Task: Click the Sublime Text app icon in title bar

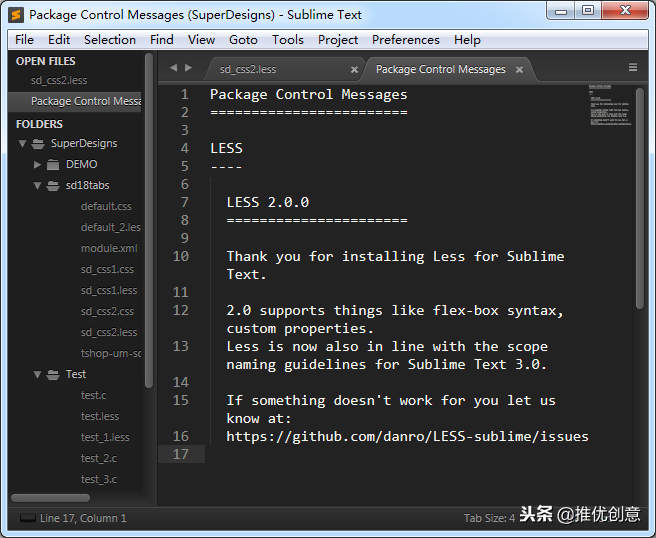Action: point(16,15)
